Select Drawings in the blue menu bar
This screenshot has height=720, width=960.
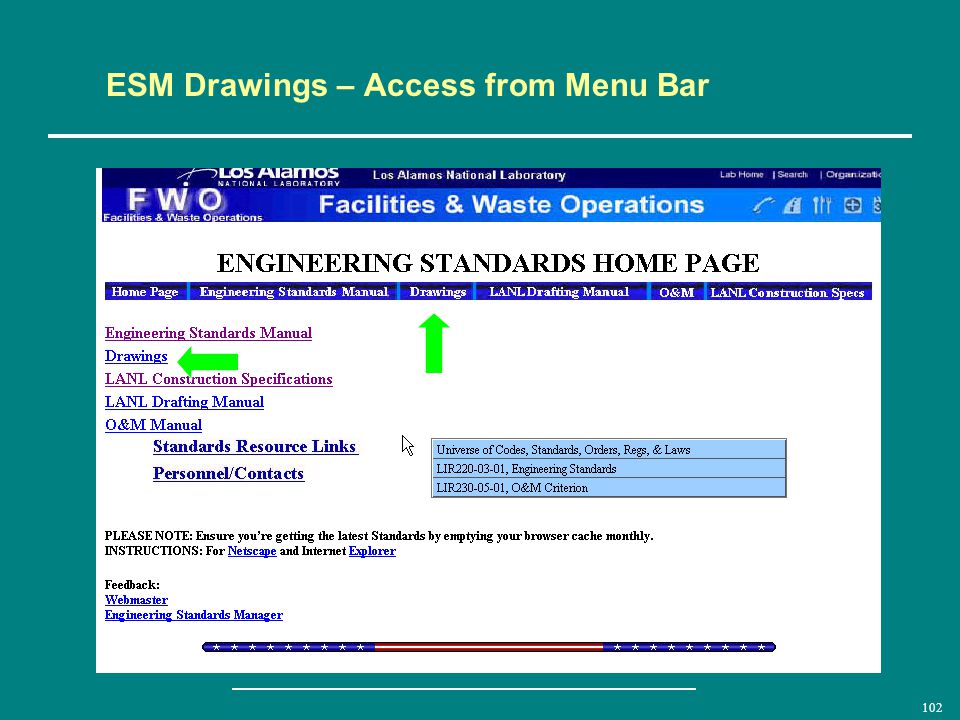click(x=438, y=291)
